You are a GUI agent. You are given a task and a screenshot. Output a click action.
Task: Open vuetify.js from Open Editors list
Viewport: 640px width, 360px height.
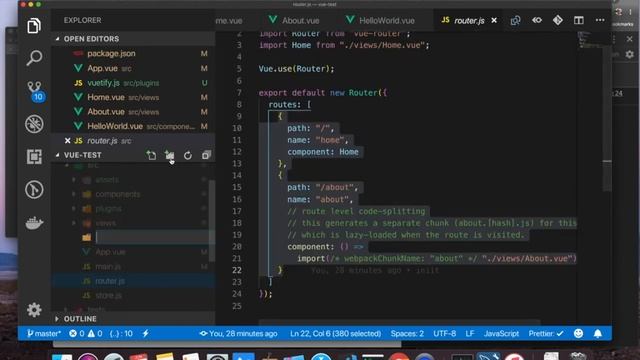[x=133, y=83]
